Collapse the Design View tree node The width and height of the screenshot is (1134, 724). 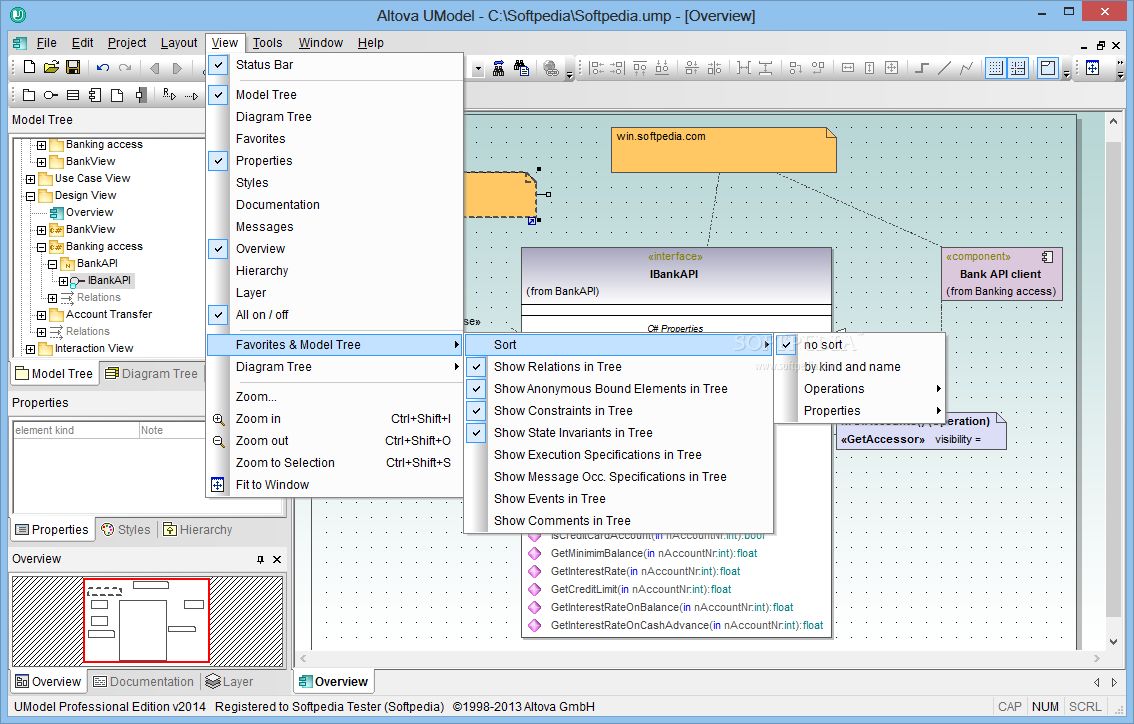point(30,196)
